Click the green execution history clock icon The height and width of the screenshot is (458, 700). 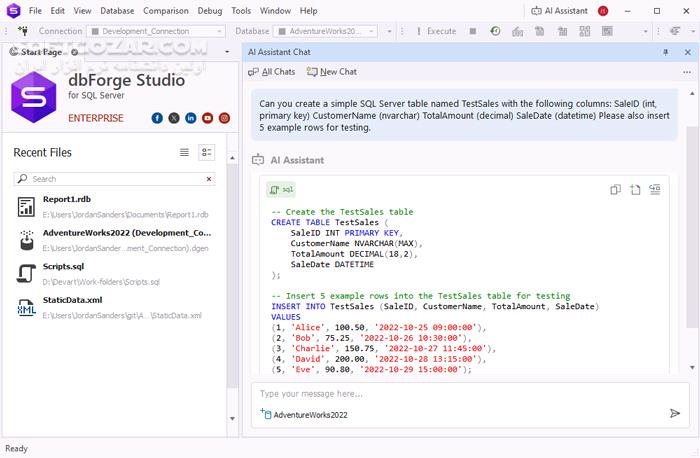495,31
